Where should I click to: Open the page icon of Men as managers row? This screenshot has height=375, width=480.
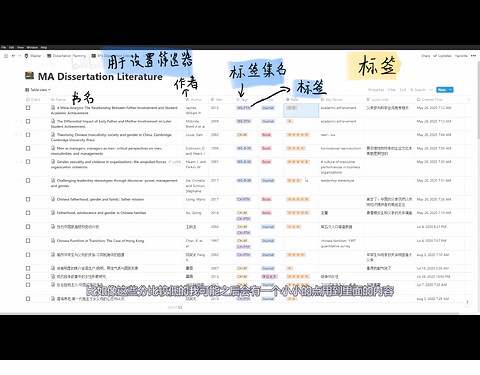[x=53, y=148]
